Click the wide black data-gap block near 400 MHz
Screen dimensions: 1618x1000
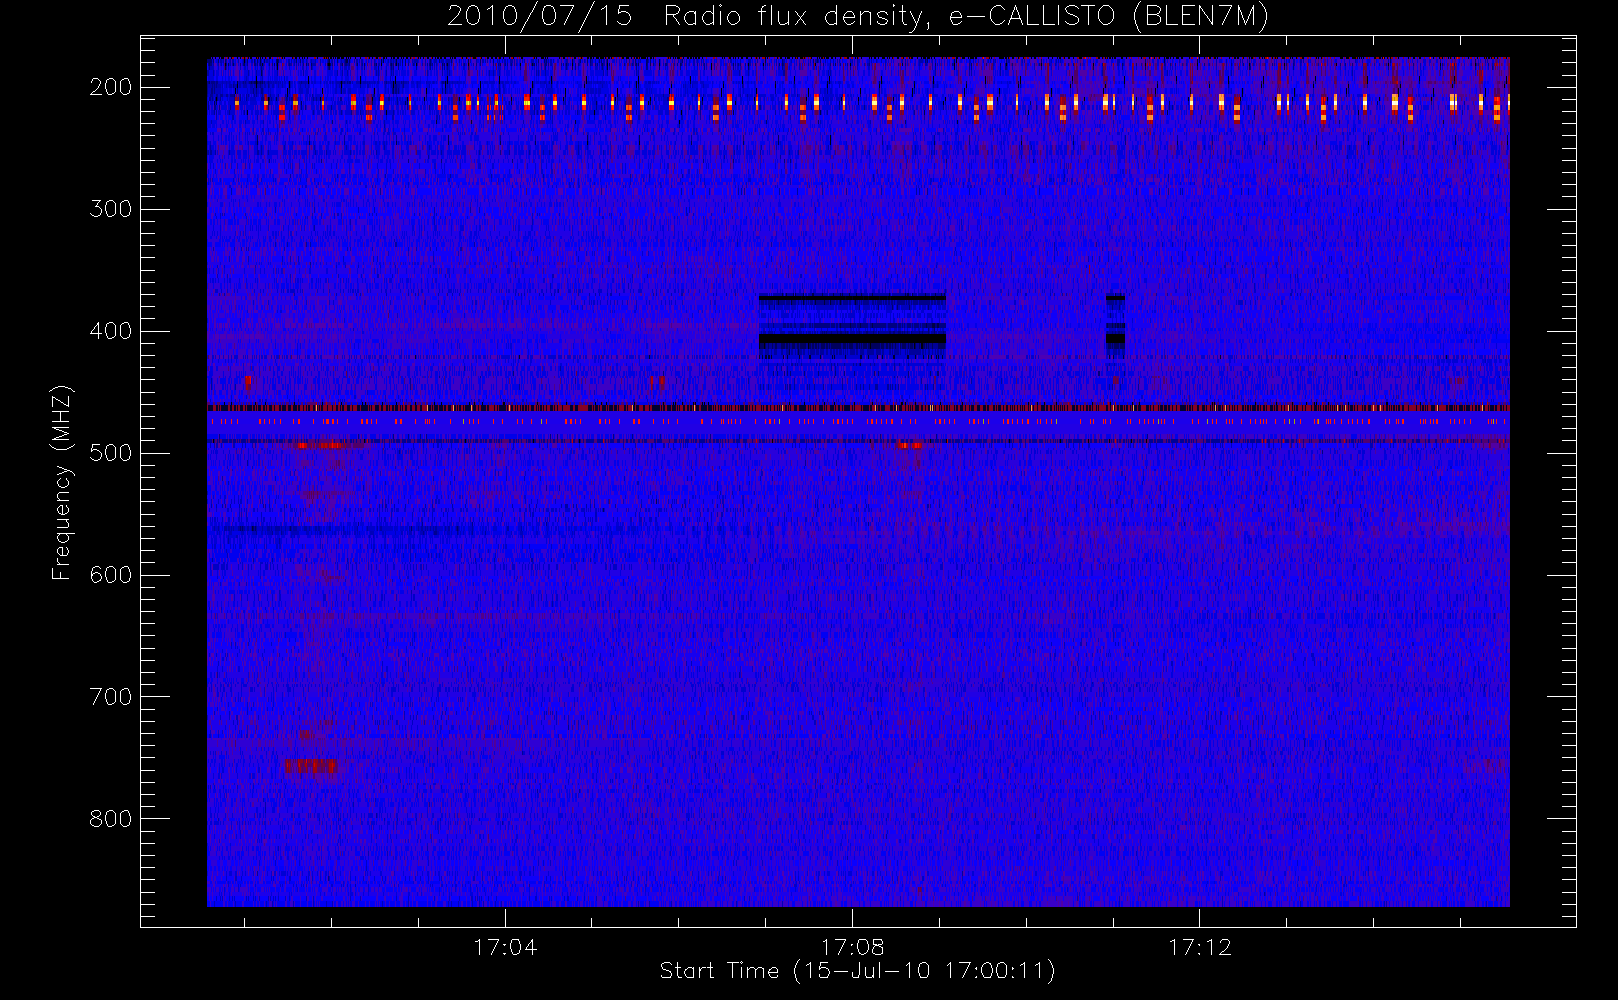(852, 326)
